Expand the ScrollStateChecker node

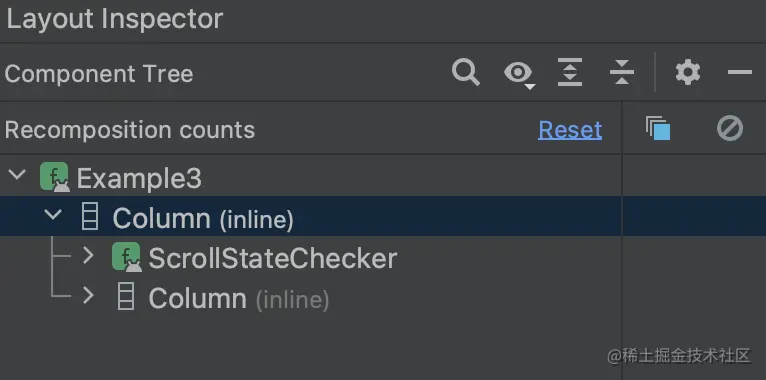[x=88, y=255]
